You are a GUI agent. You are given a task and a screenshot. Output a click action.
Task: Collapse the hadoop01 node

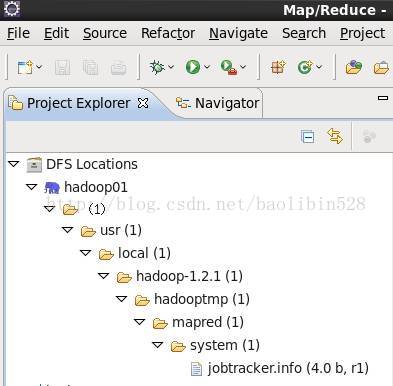click(x=32, y=187)
